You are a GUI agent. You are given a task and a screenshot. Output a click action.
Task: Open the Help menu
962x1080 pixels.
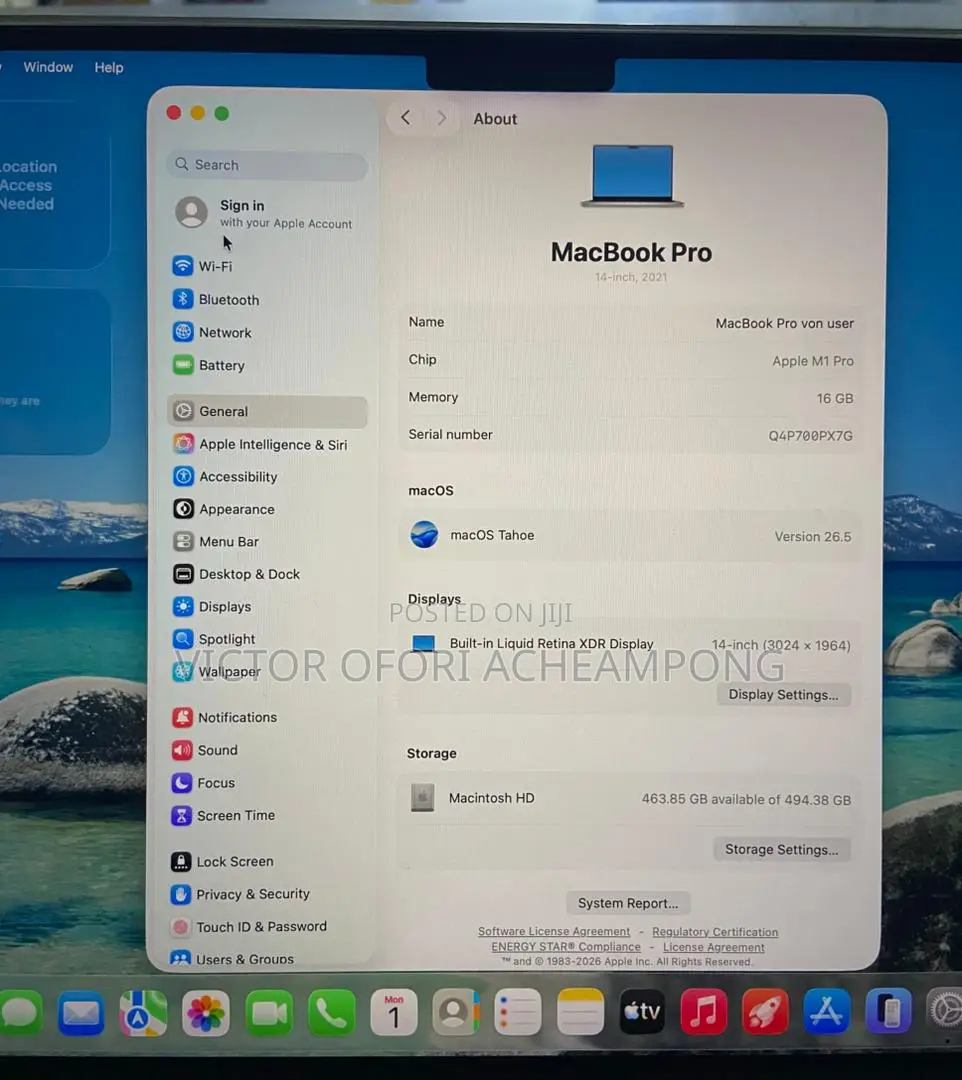point(109,68)
